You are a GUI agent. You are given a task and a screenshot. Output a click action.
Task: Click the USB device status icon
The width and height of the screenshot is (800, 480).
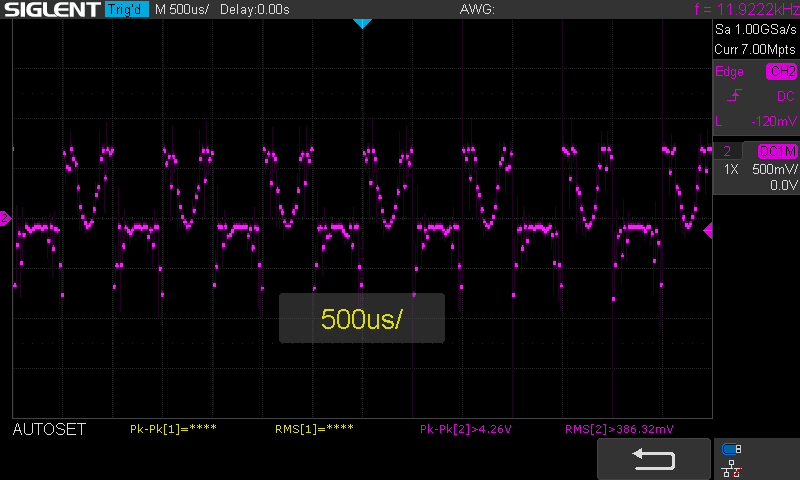(731, 449)
